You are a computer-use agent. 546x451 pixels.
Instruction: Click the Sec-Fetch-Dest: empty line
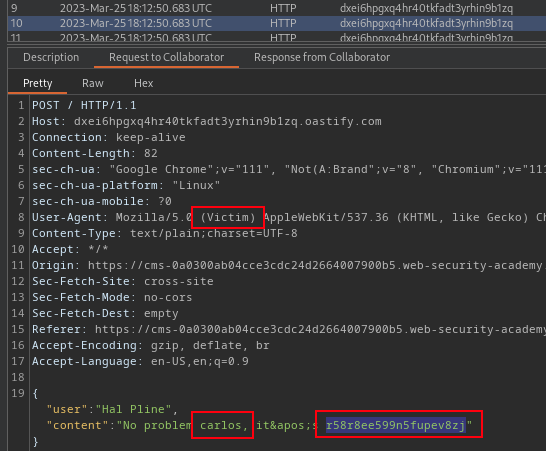tap(105, 314)
